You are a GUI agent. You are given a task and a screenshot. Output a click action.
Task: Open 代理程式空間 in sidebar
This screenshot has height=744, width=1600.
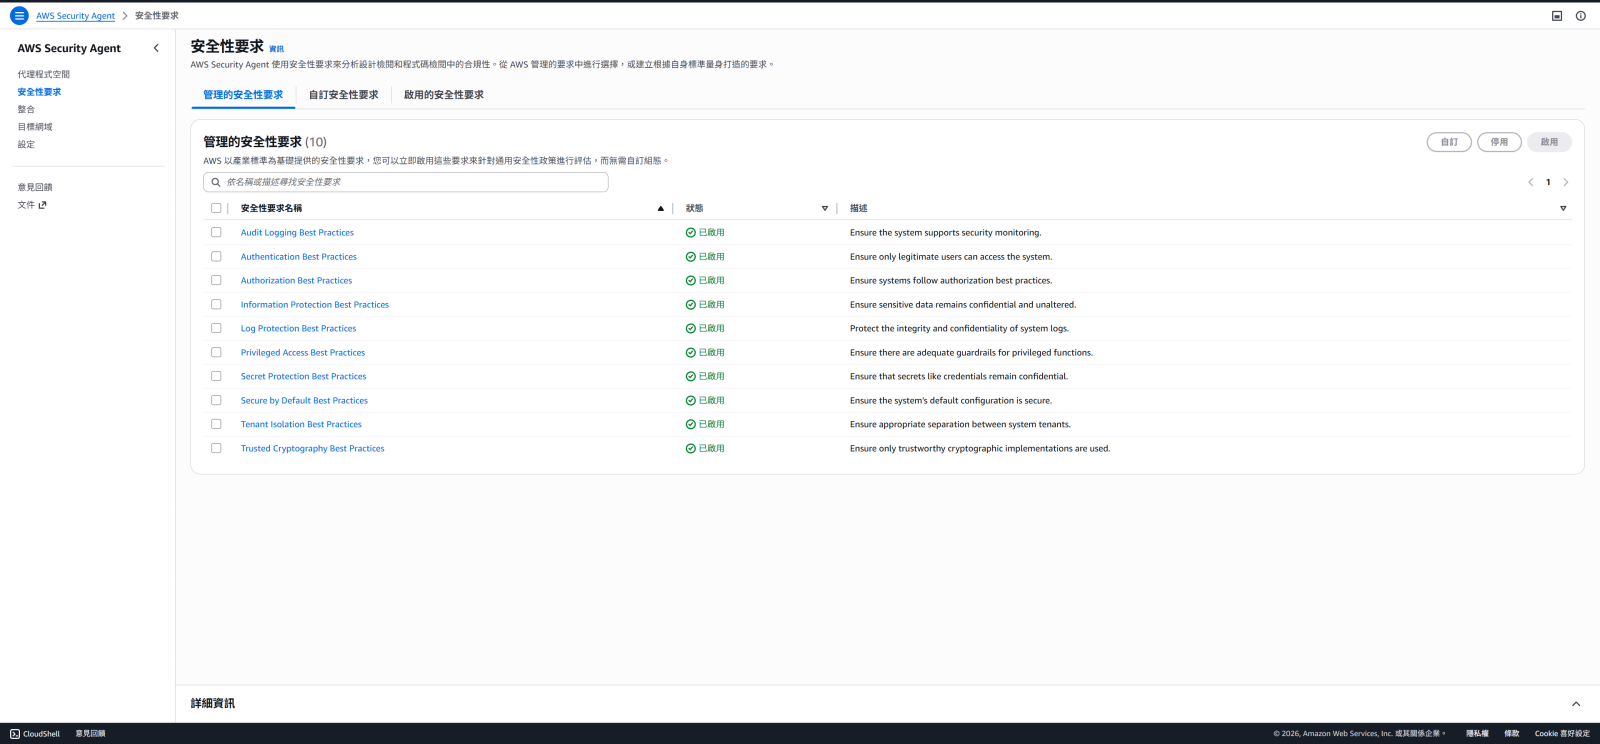44,74
